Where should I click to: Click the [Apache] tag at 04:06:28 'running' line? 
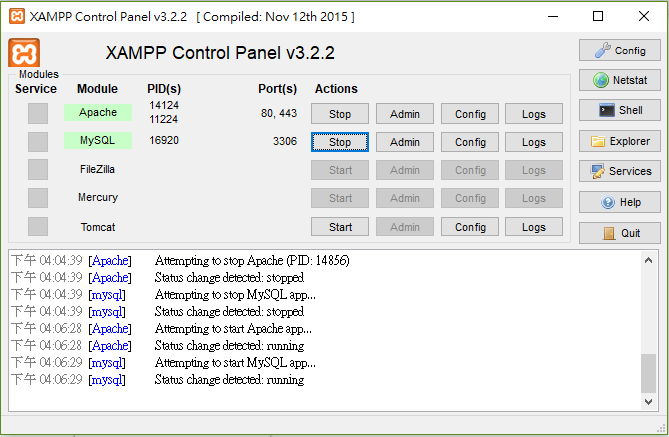tap(110, 346)
